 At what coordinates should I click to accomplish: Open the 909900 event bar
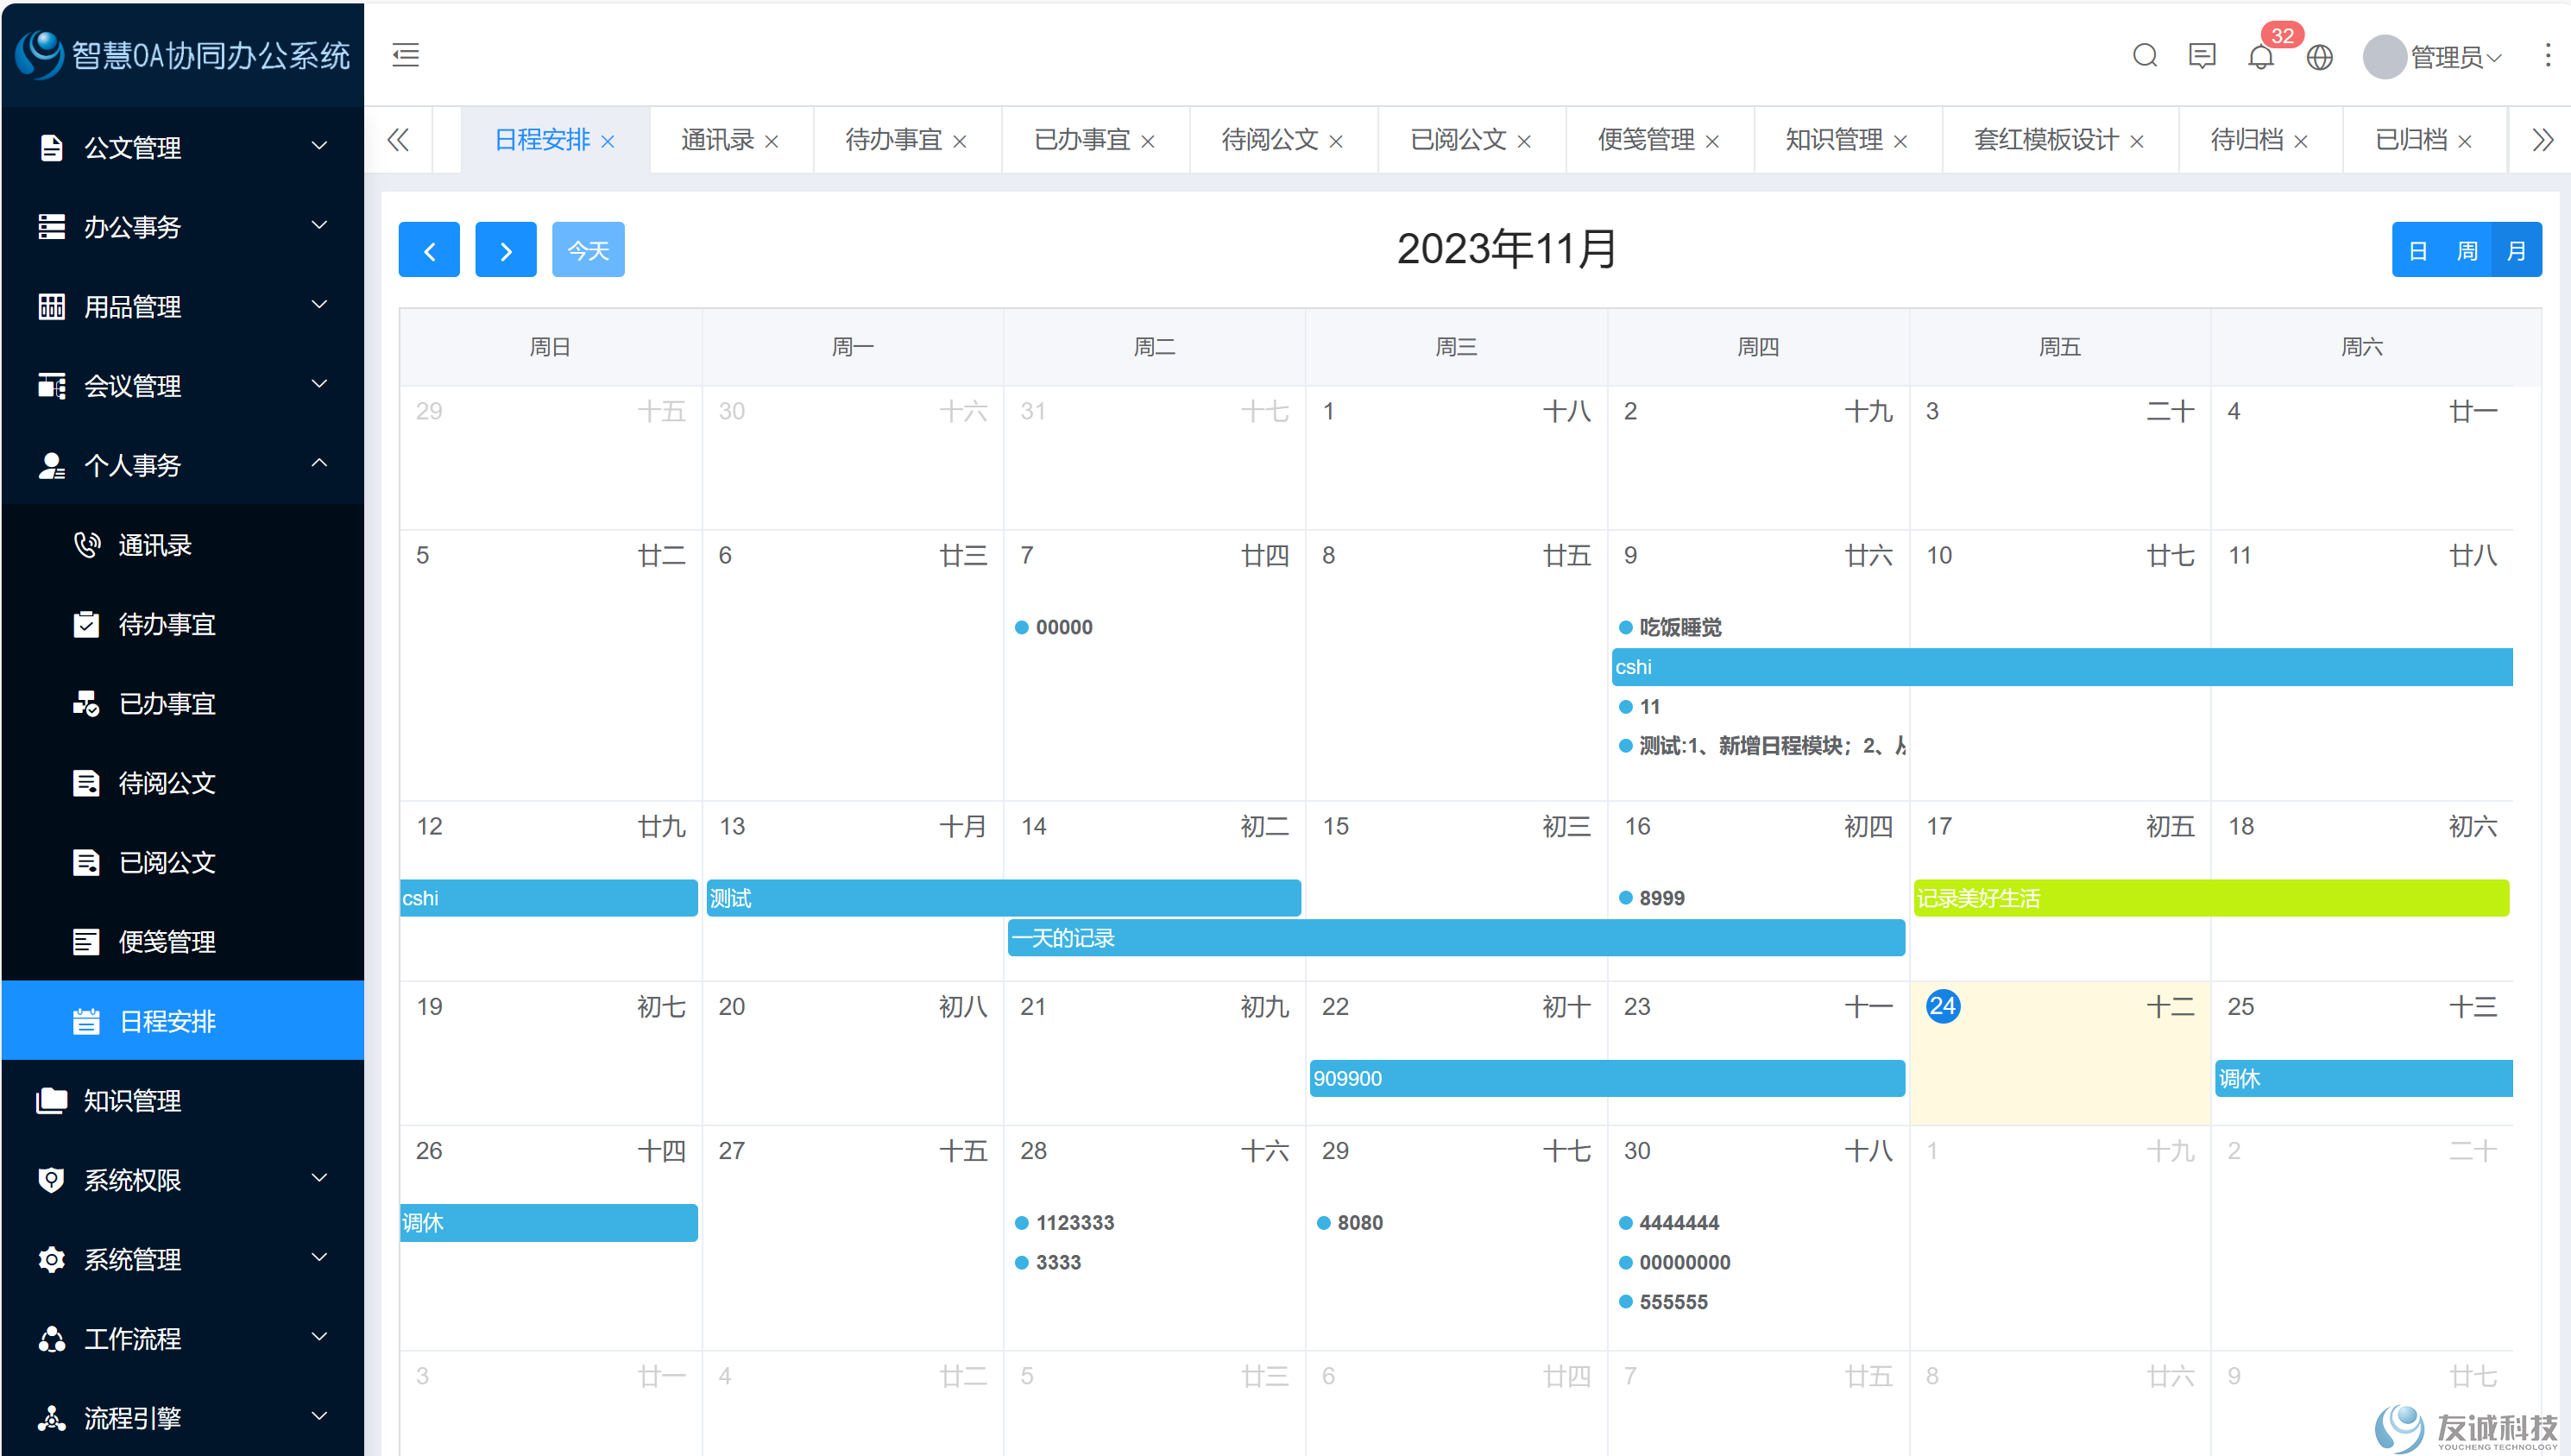(1606, 1078)
